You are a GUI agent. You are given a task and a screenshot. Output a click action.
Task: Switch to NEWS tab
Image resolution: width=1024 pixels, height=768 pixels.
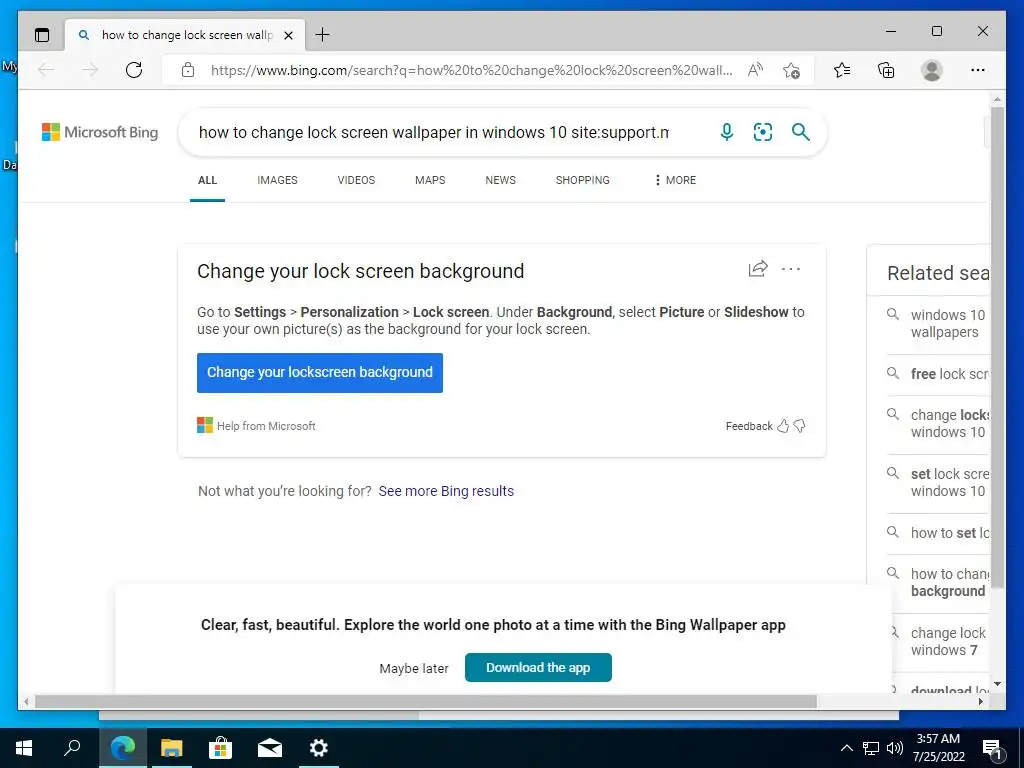coord(501,180)
